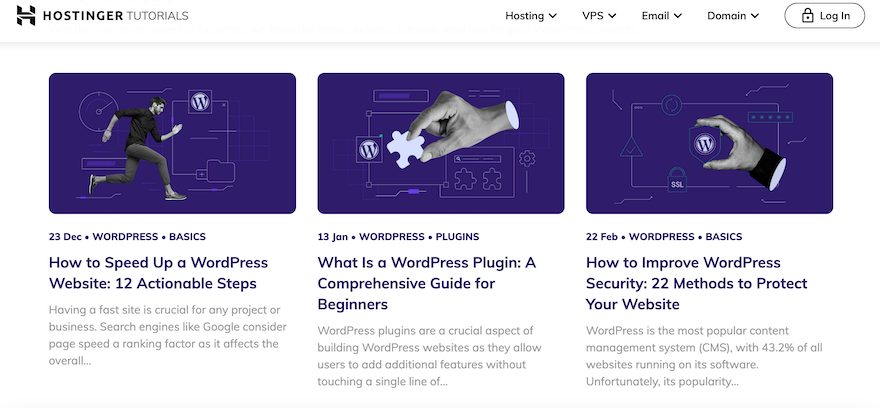Open the Hostinger Tutorials home link
This screenshot has width=880, height=408.
pos(103,16)
